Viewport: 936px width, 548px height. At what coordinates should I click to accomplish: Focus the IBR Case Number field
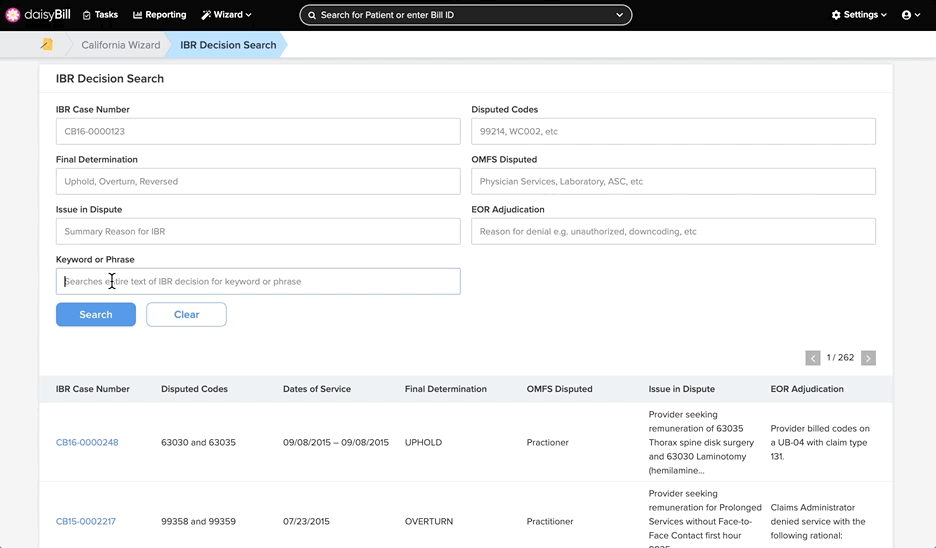[x=258, y=131]
